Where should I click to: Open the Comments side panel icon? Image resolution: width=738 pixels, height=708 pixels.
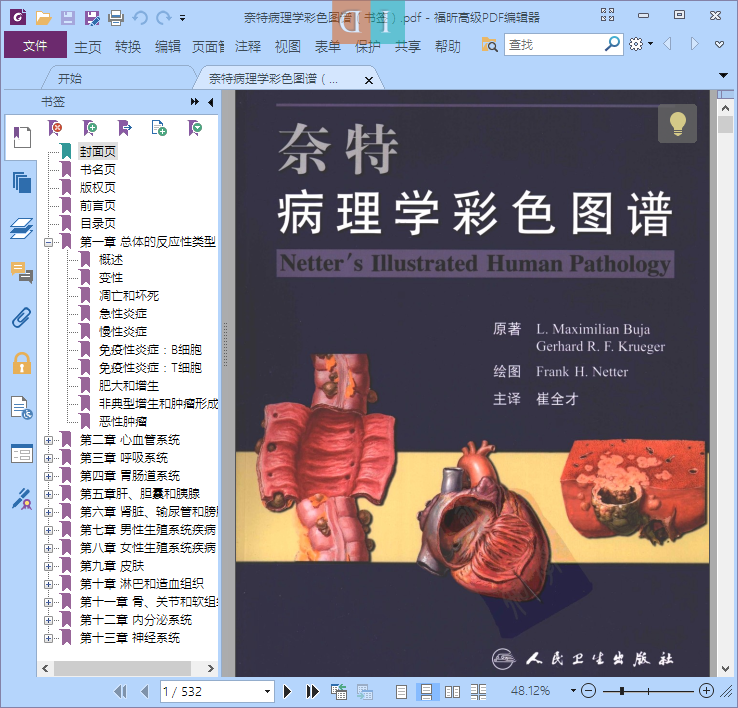22,273
